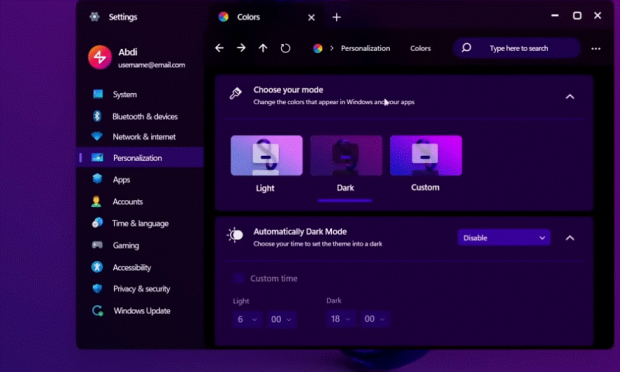Click the Settings gear icon in title bar
Viewport: 620px width, 372px height.
[x=94, y=17]
